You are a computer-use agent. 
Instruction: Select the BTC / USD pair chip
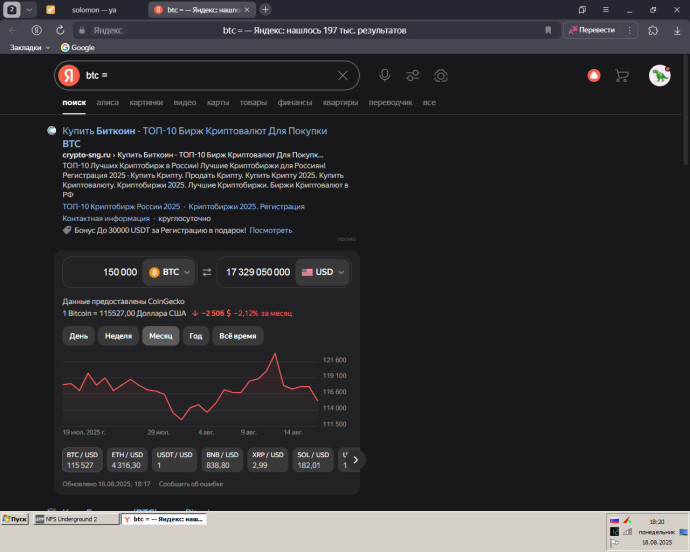[x=82, y=460]
